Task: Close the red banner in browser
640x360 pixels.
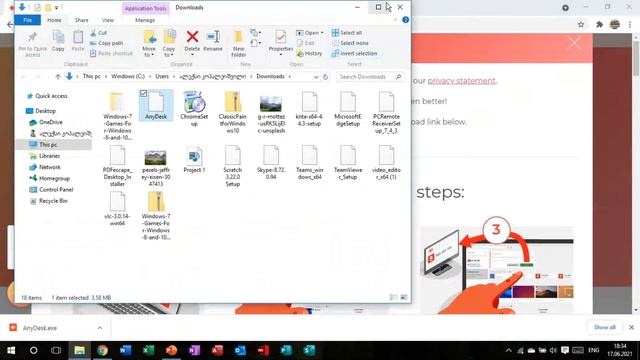Action: [x=574, y=43]
